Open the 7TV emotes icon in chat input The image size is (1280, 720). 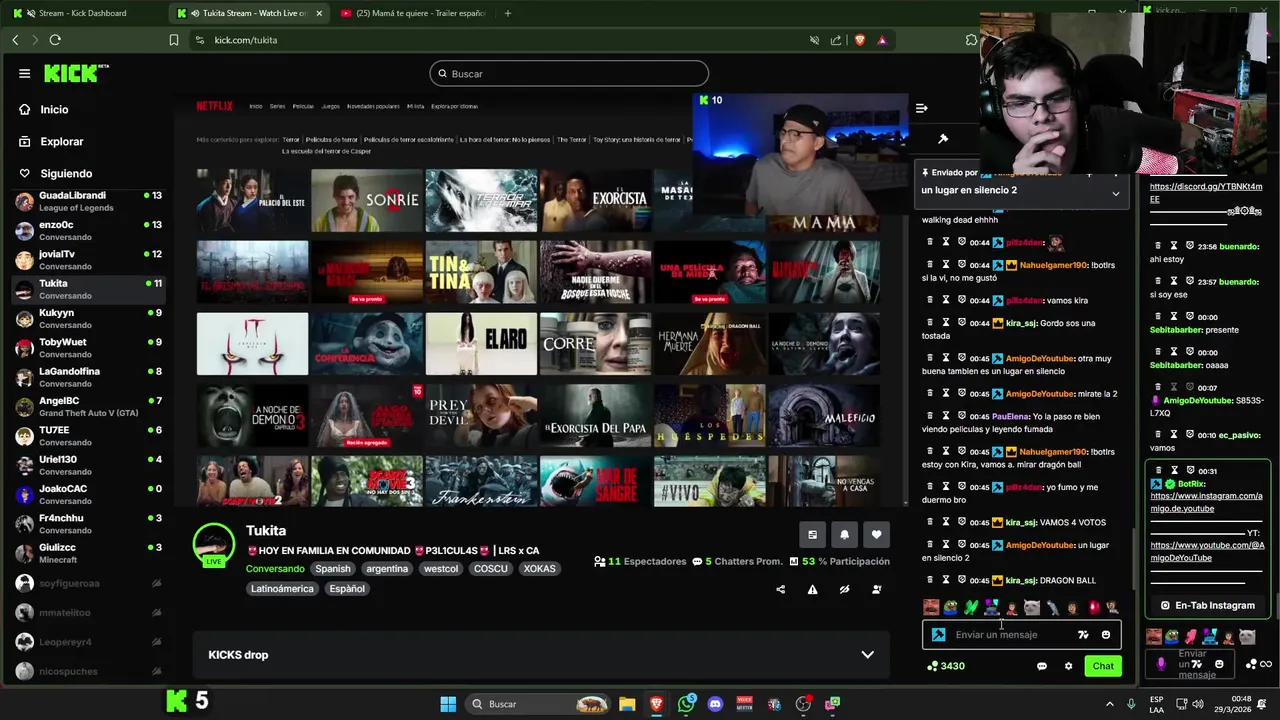(x=1083, y=635)
